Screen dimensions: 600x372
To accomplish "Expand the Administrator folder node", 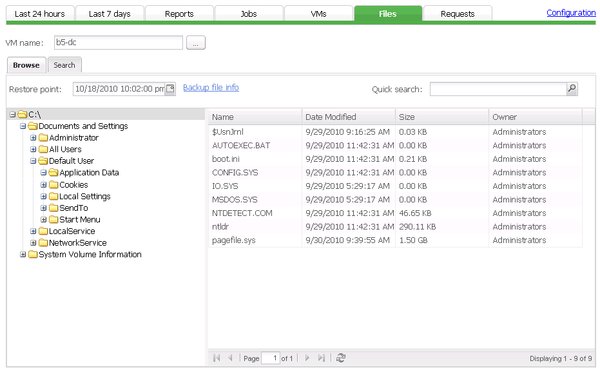I will (33, 138).
